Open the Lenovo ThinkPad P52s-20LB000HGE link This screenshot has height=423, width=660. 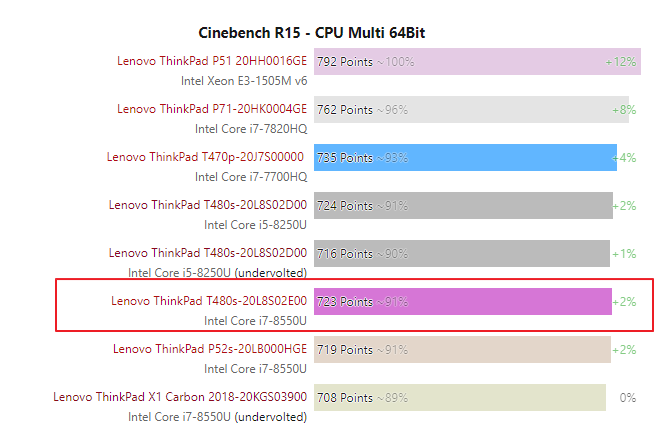point(210,349)
